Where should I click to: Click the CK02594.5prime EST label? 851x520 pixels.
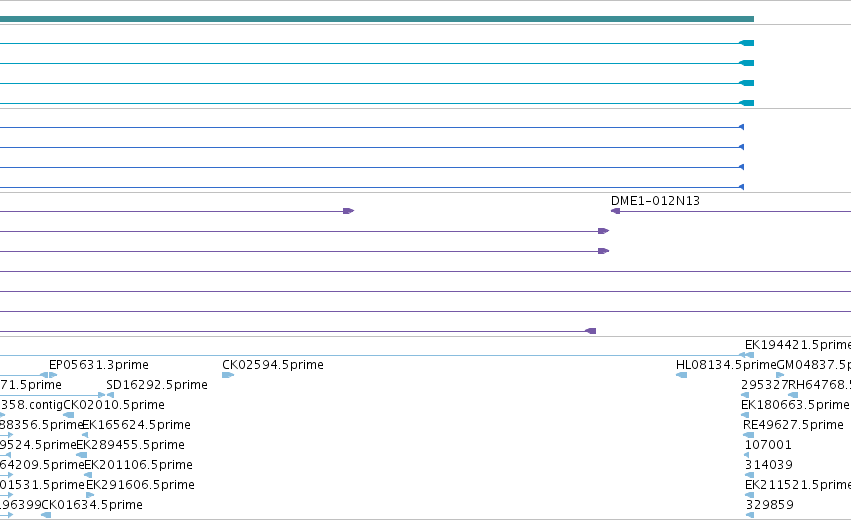[273, 365]
